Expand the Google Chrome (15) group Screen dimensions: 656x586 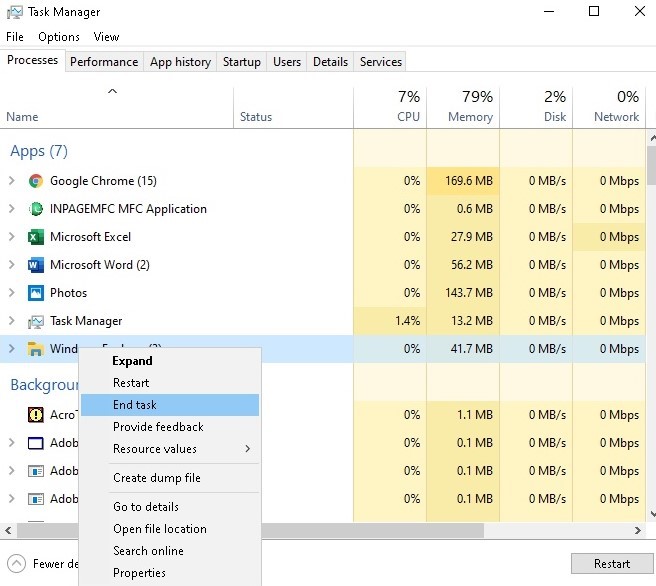tap(12, 181)
